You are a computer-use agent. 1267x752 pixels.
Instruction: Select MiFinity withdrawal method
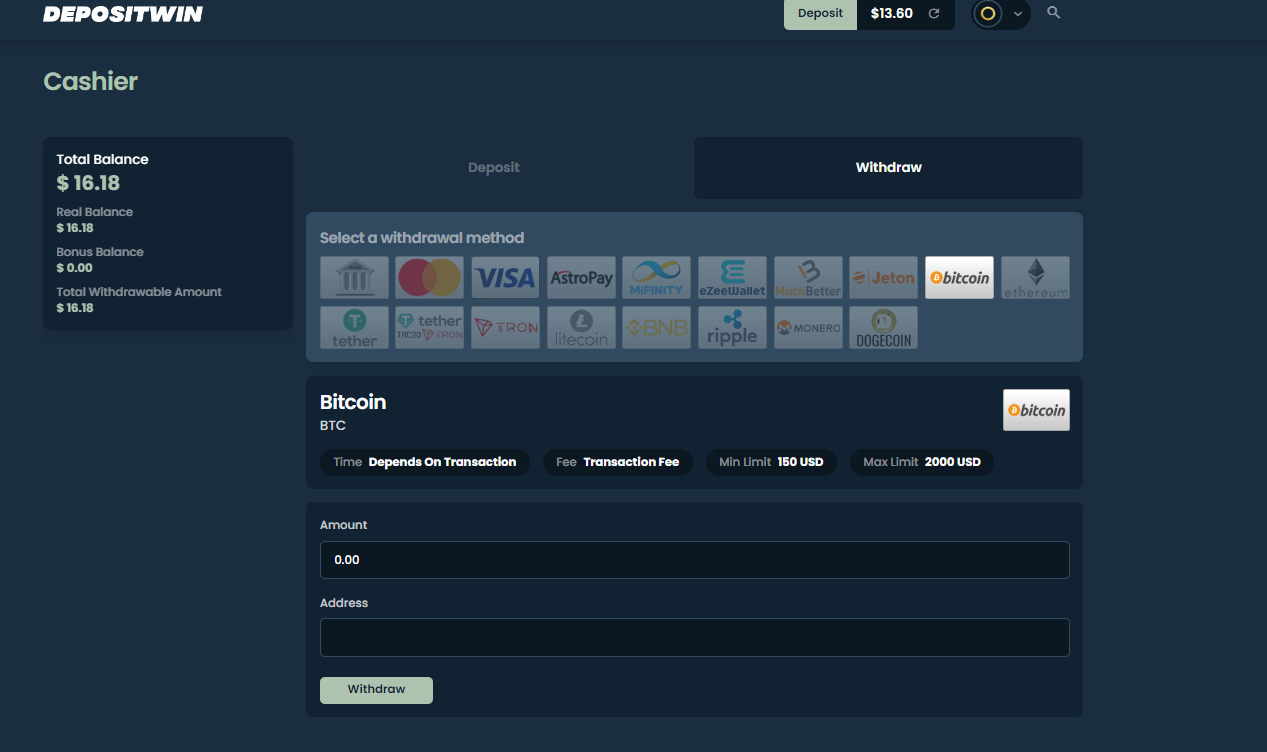tap(656, 278)
